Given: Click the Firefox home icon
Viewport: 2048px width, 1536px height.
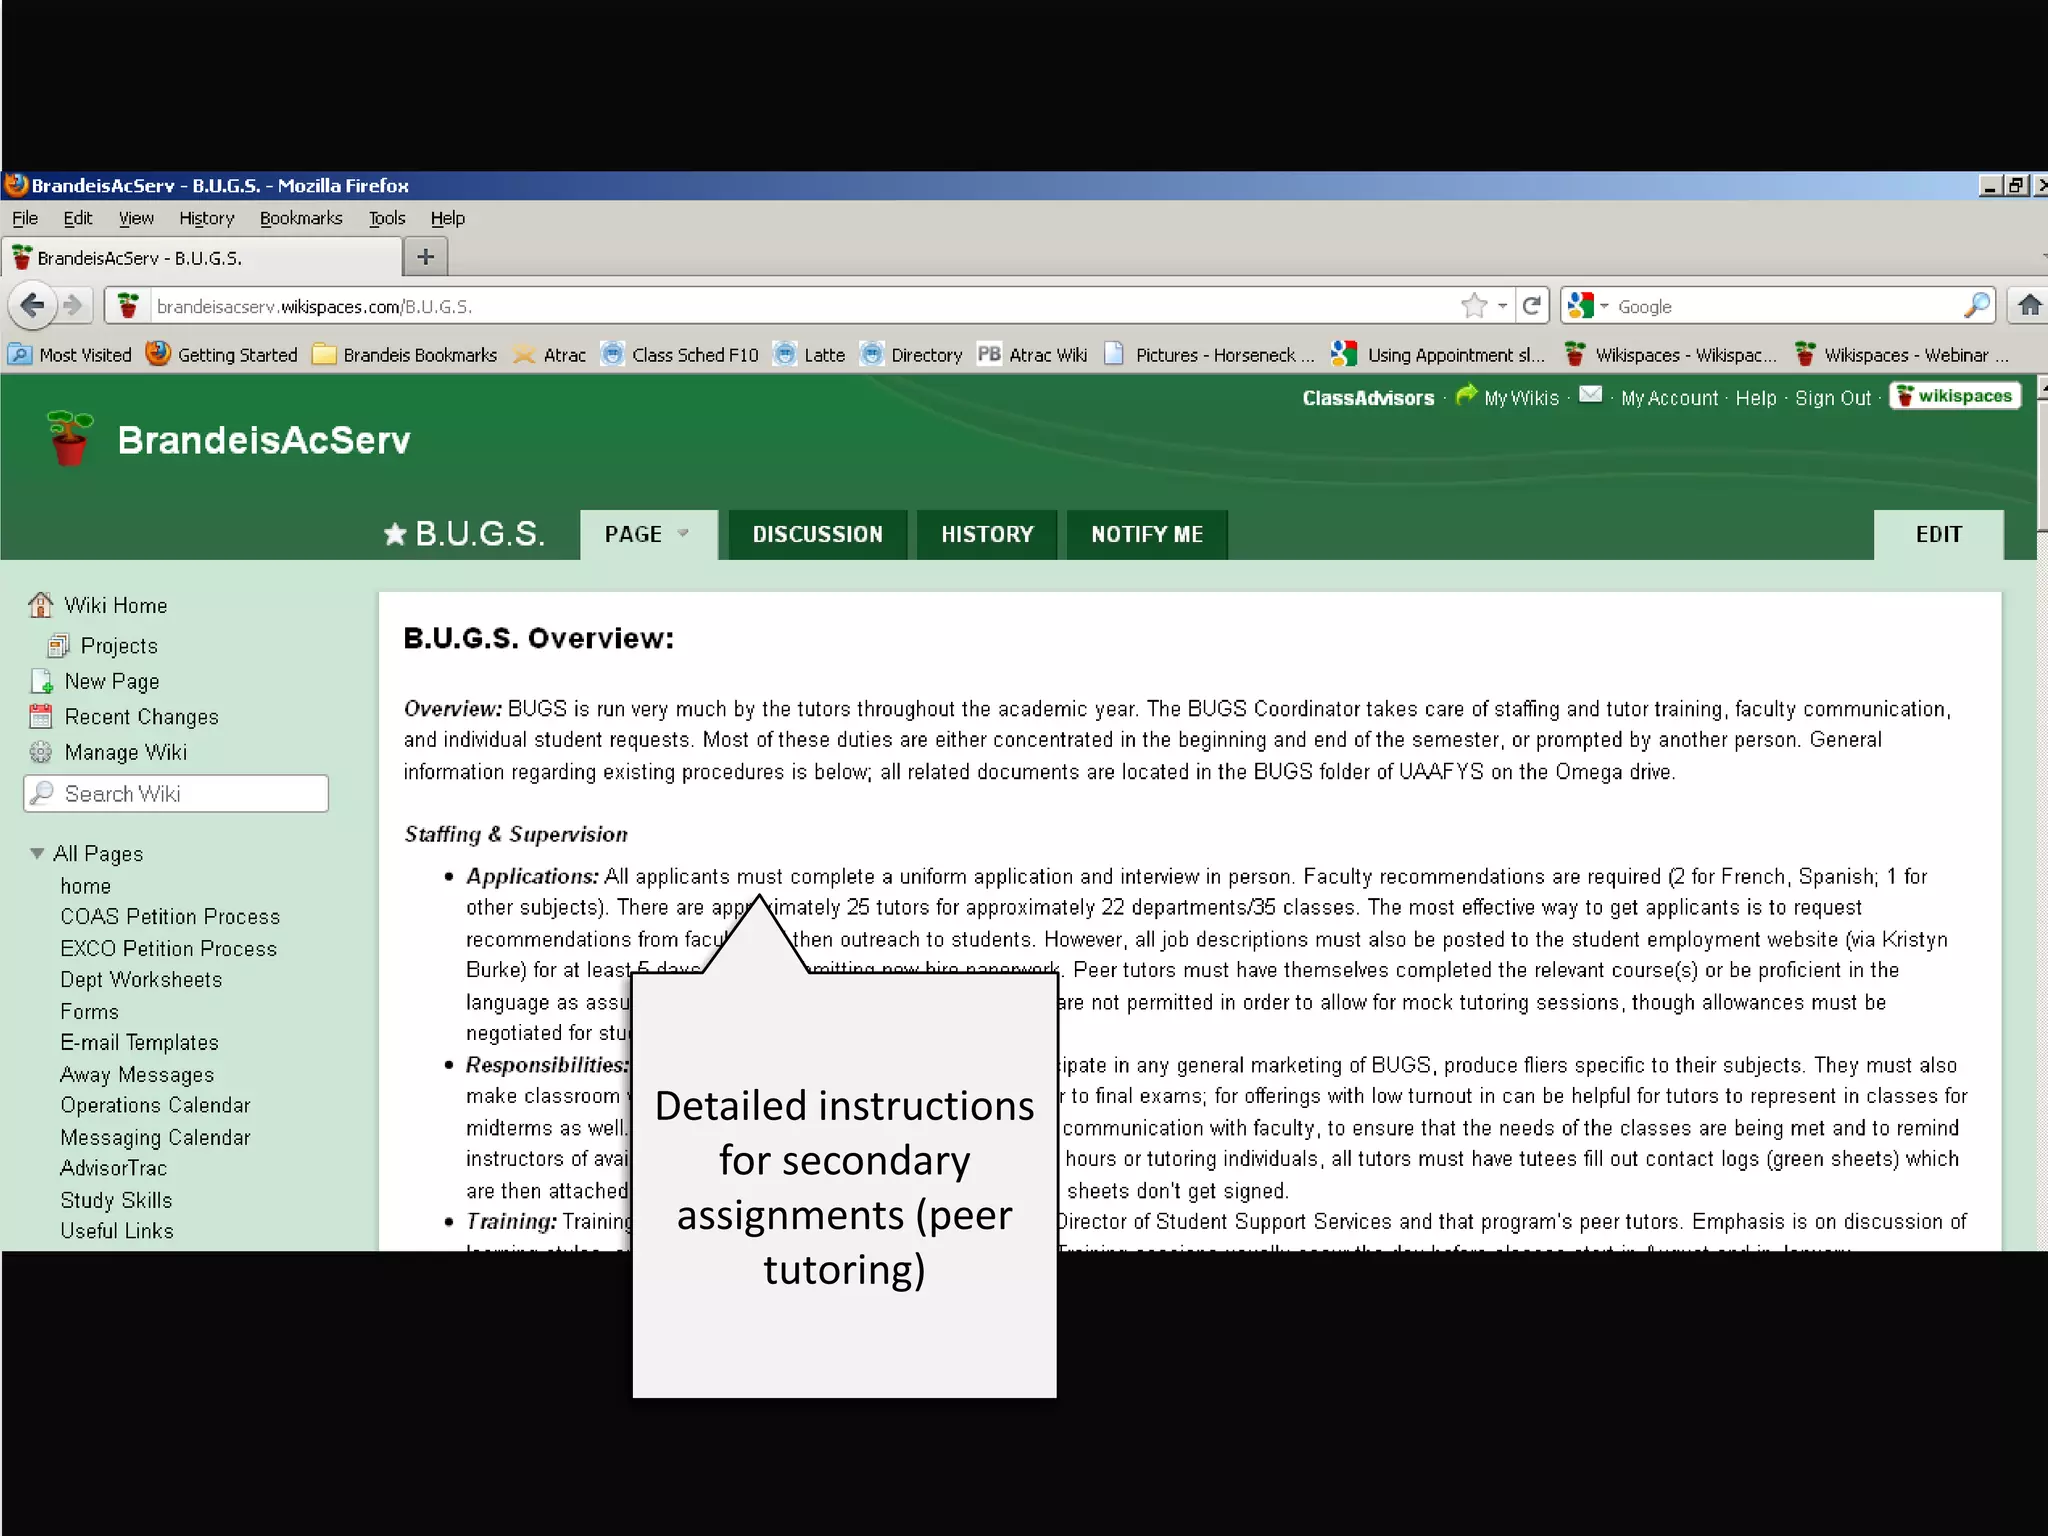Looking at the screenshot, I should pos(2028,305).
